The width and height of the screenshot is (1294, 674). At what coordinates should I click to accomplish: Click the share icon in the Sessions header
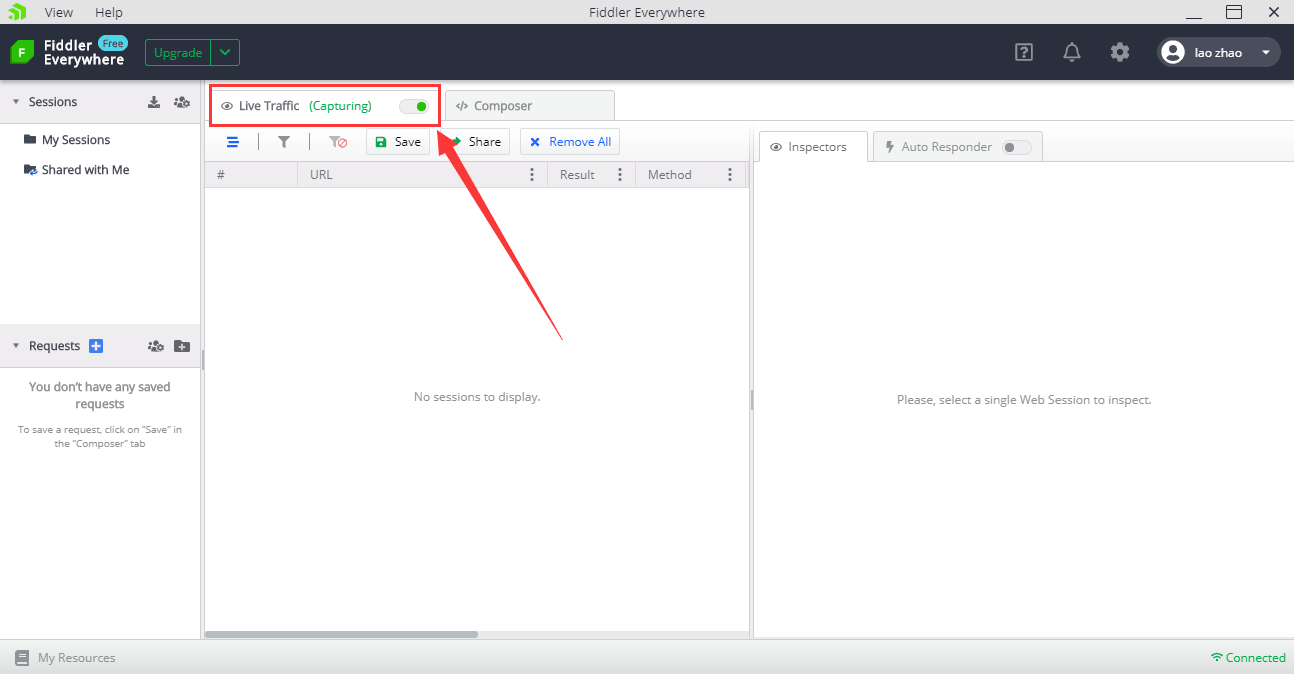tap(182, 102)
